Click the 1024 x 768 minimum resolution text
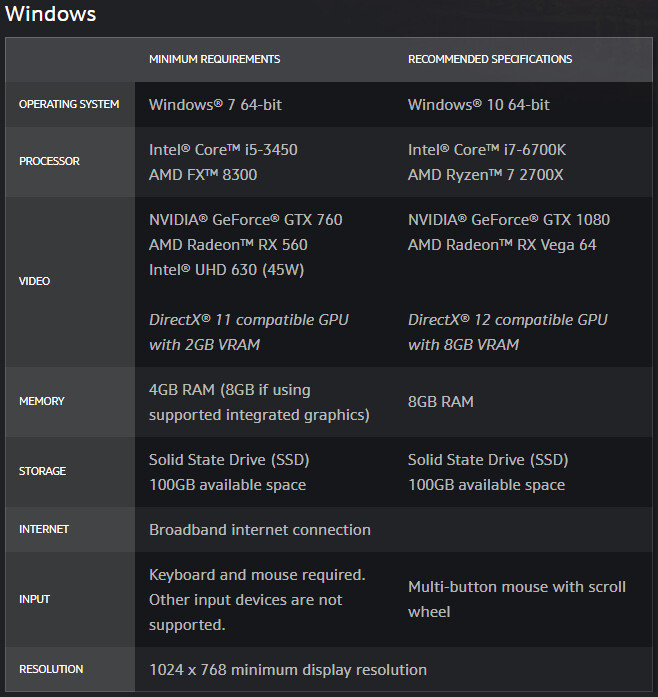 coord(288,669)
